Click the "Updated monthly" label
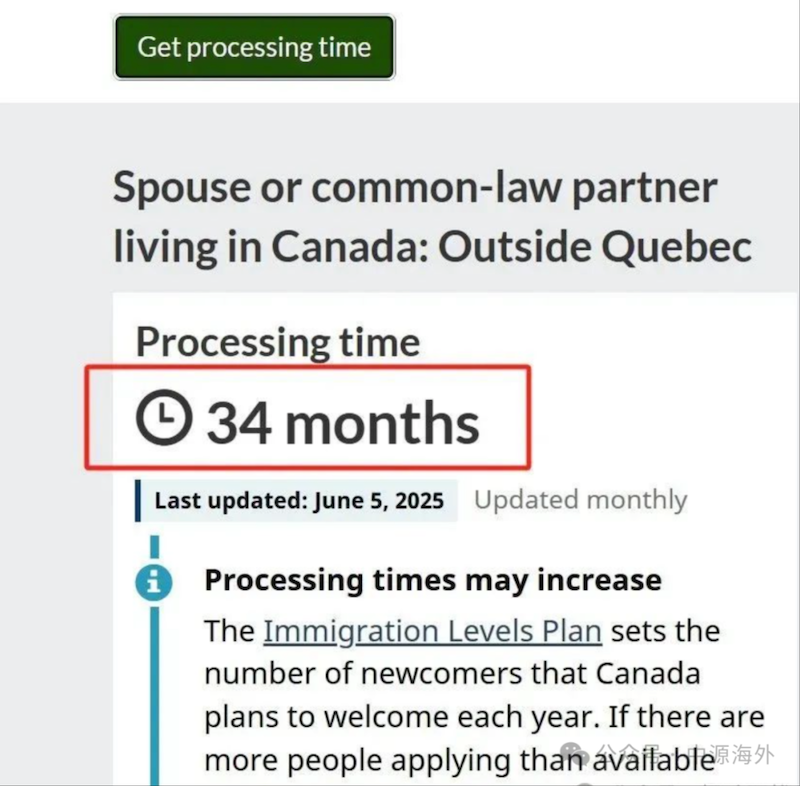 pyautogui.click(x=580, y=500)
